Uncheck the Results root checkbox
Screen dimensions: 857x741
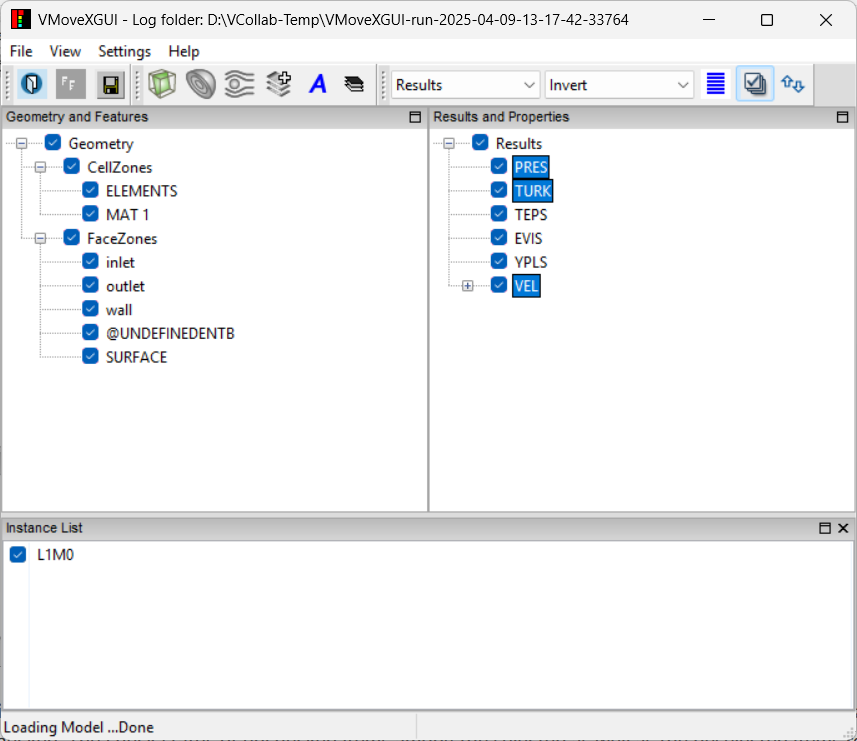pyautogui.click(x=480, y=143)
